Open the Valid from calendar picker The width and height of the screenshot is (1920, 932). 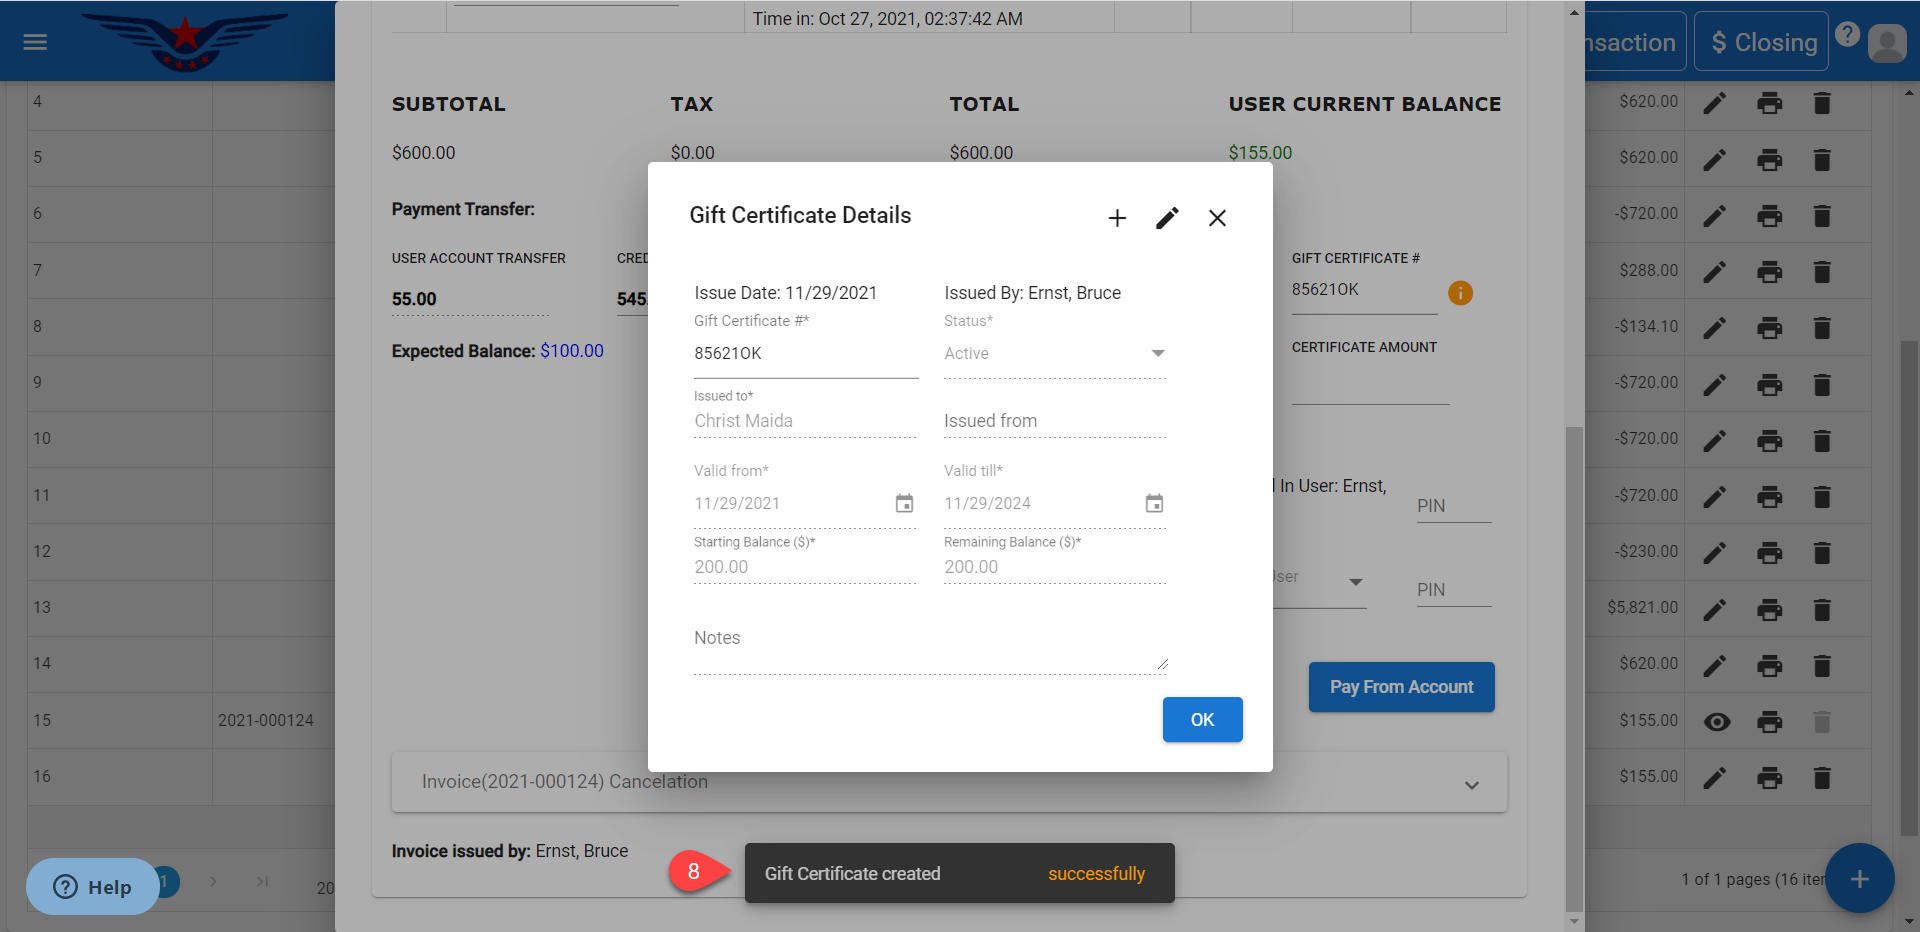[904, 503]
